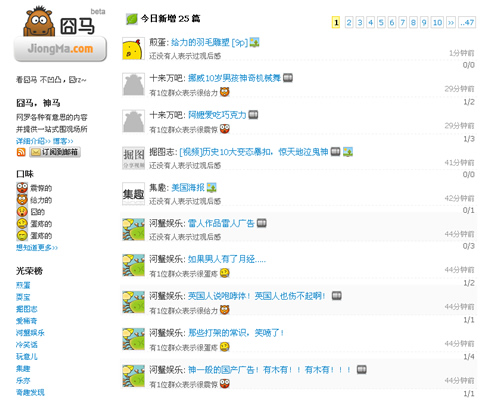
Task: Open 爱稀奇 in the 光荣榜 list
Action: [x=27, y=321]
